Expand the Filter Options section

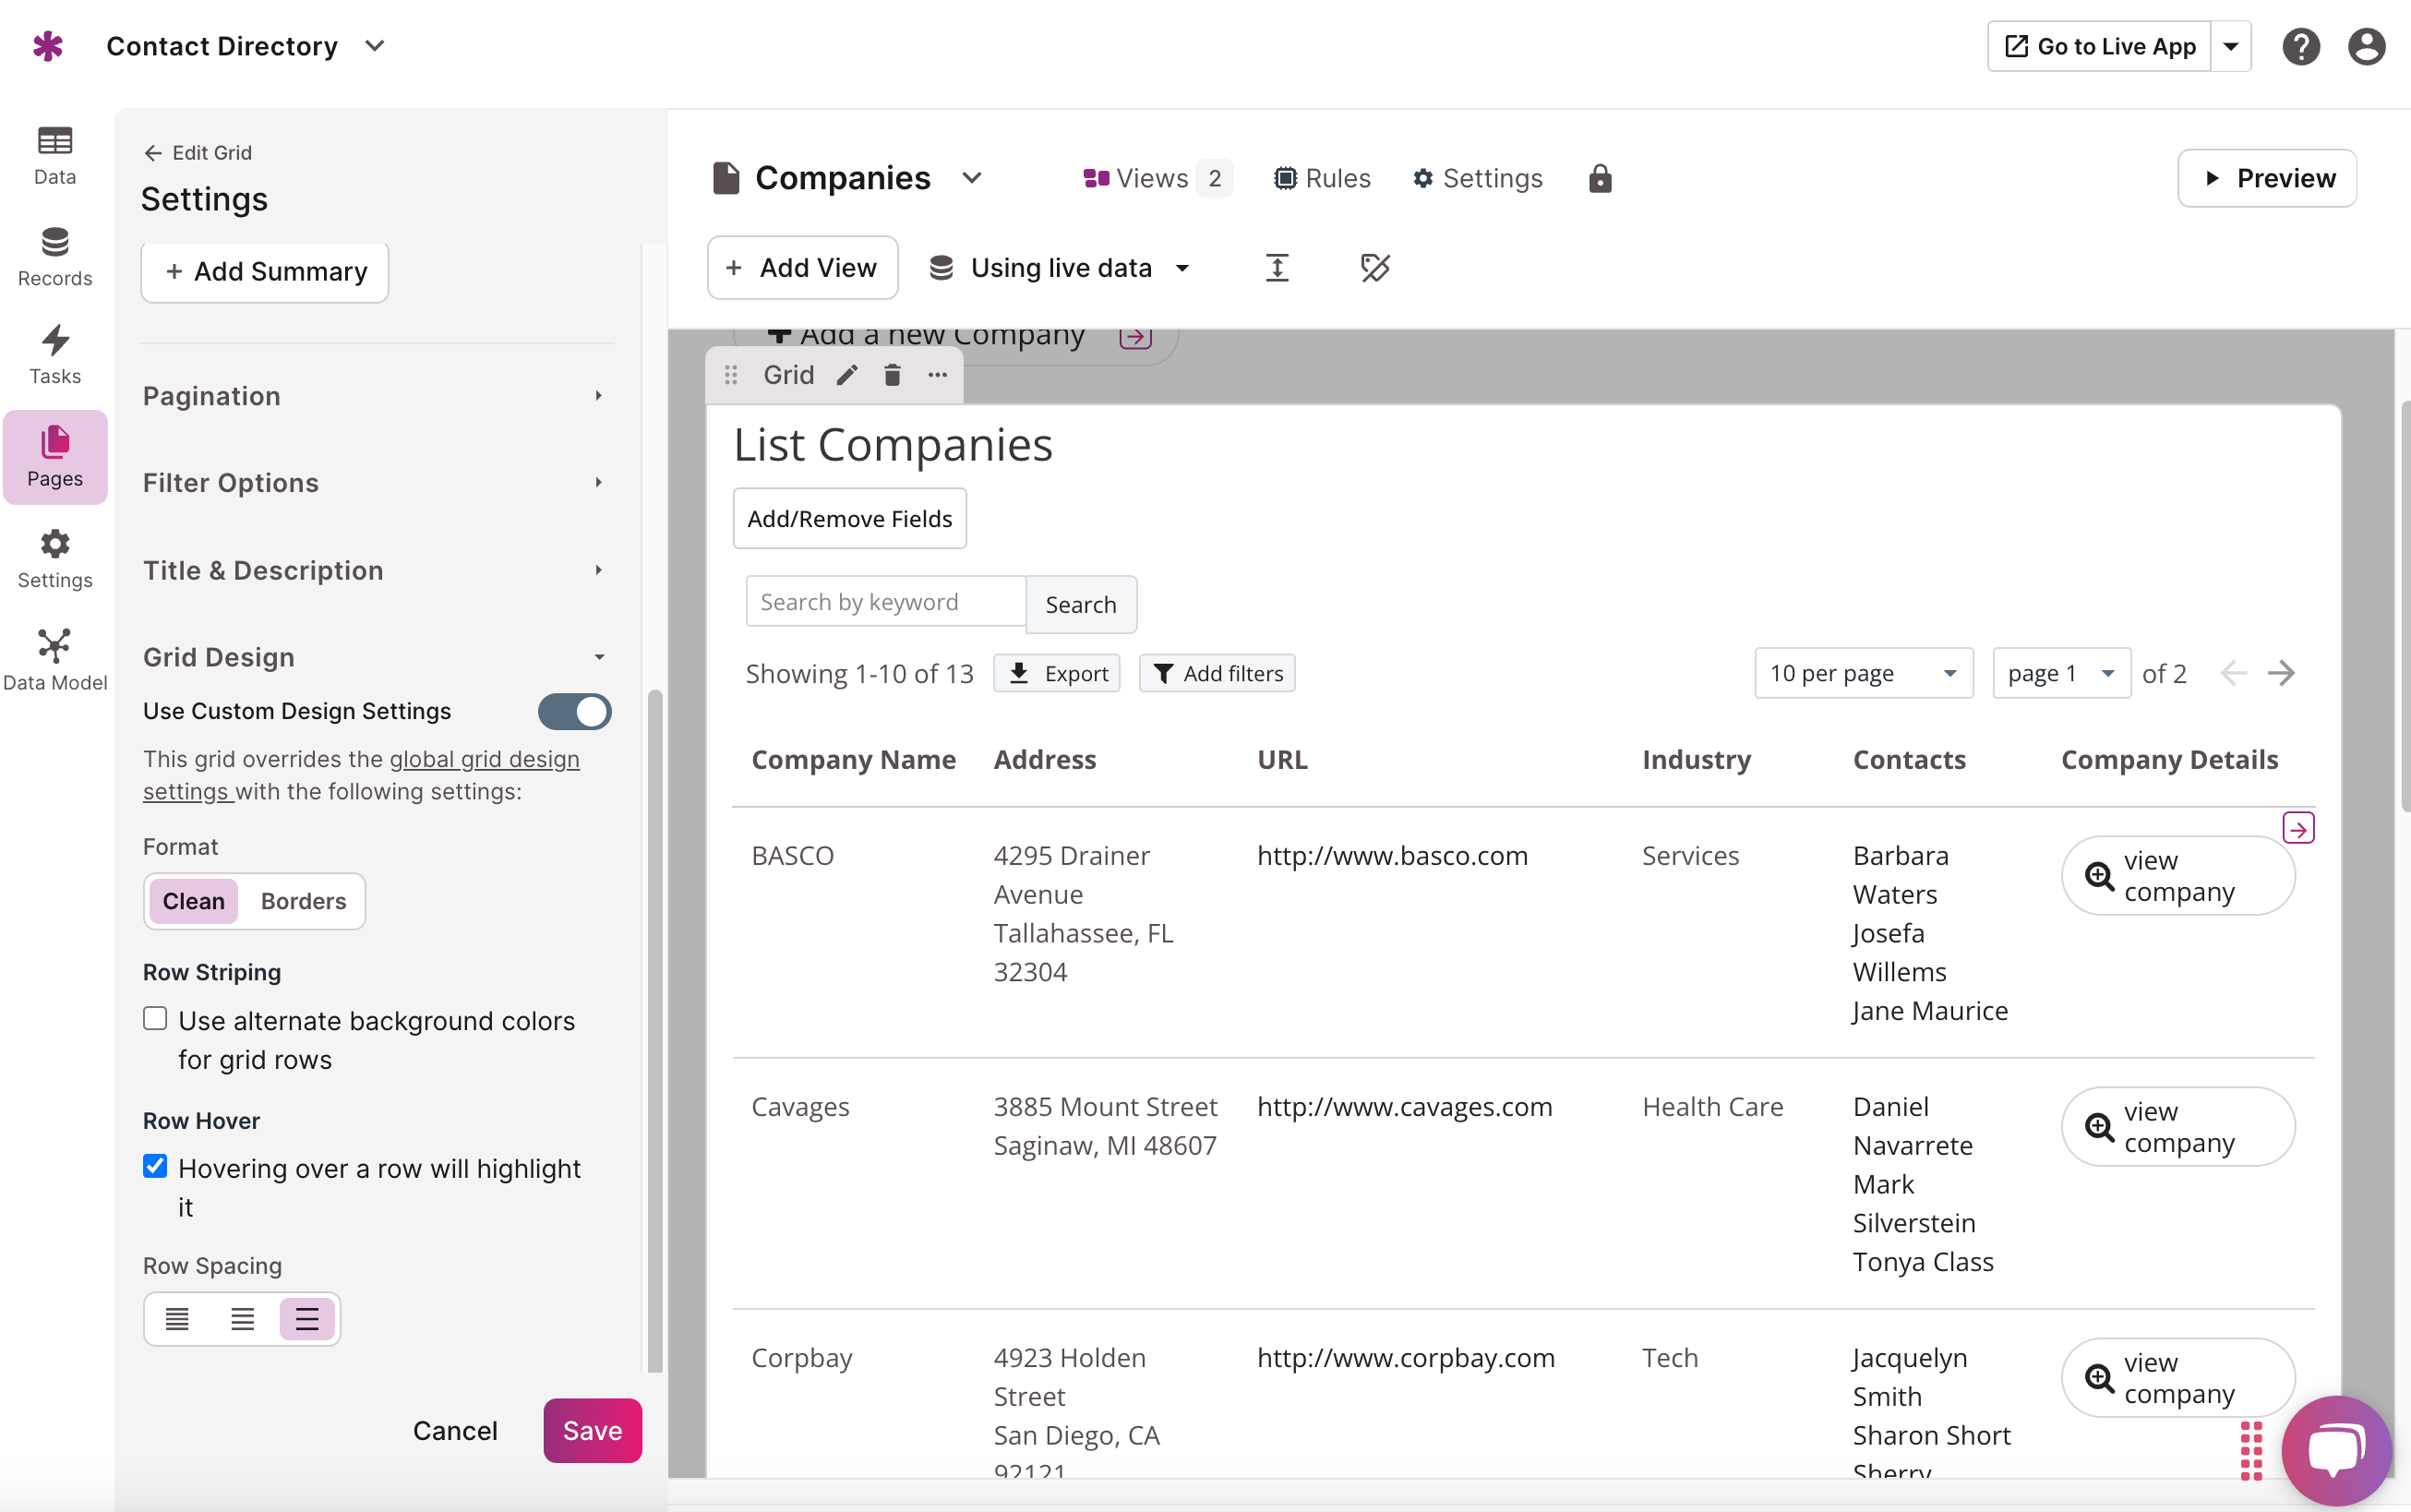tap(377, 483)
